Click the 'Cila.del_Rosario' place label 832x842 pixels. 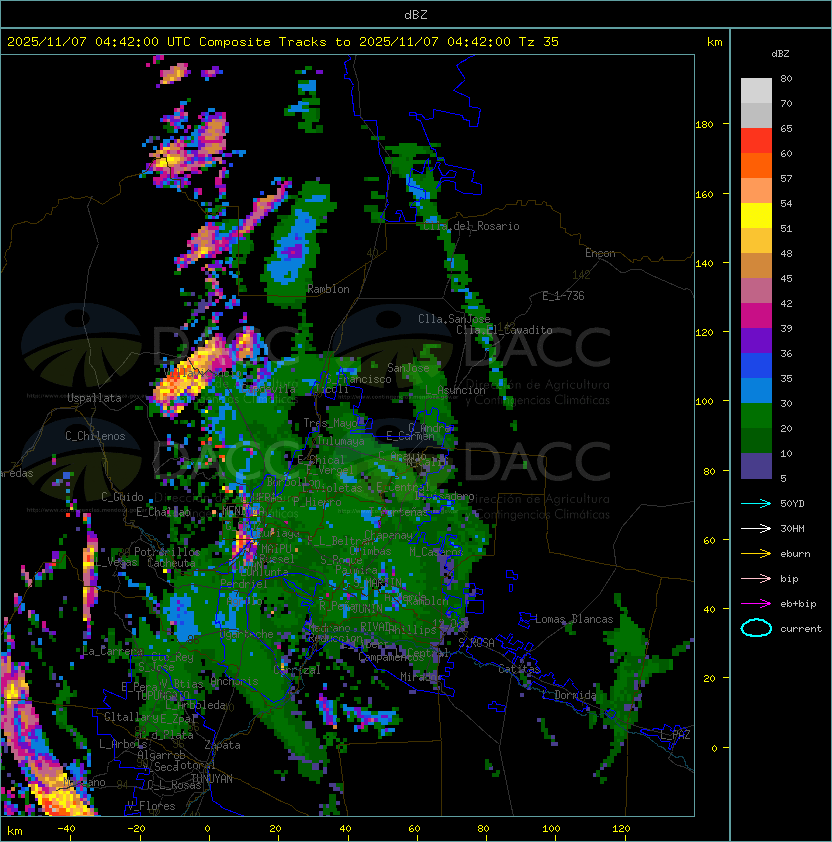click(x=471, y=226)
